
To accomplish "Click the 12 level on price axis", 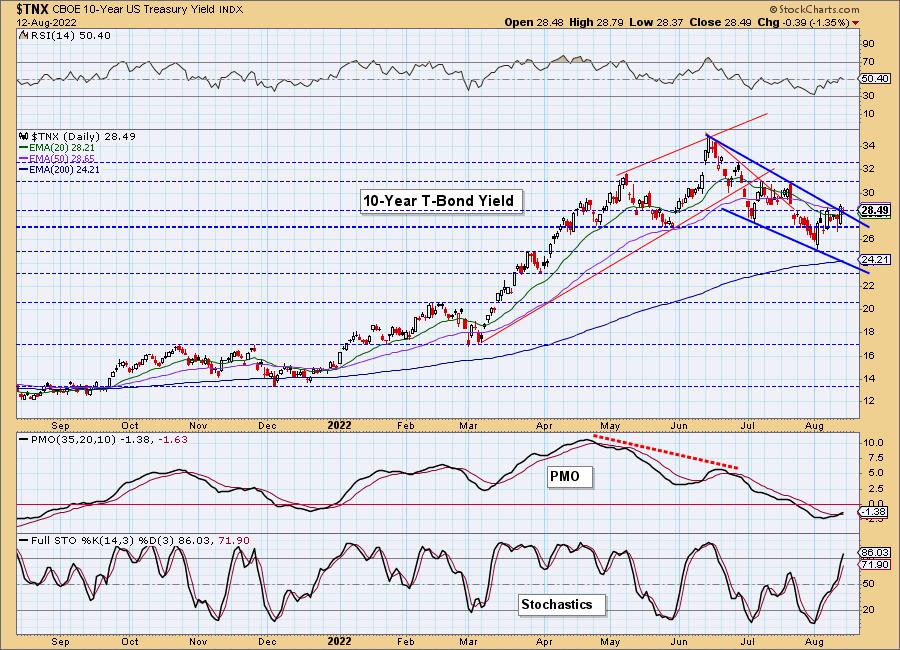I will tap(868, 401).
